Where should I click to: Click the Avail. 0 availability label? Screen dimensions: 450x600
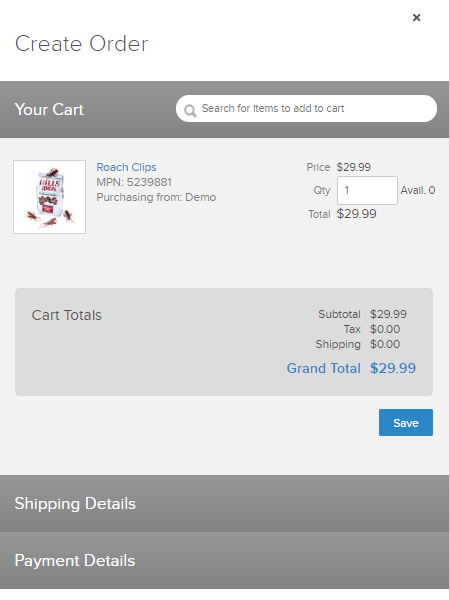[417, 190]
